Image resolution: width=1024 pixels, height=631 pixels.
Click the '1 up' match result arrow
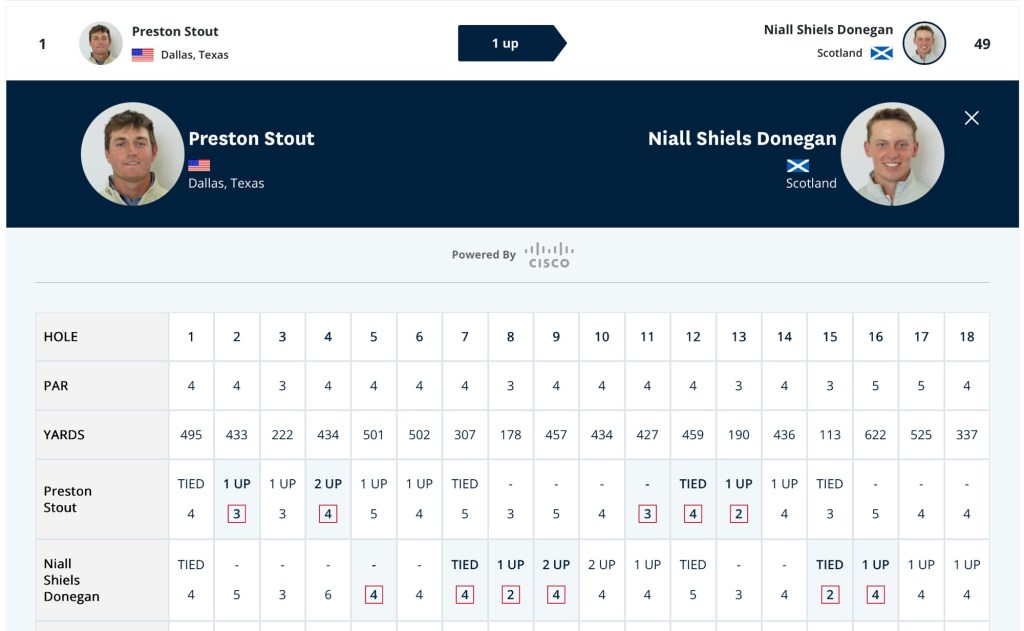coord(511,43)
